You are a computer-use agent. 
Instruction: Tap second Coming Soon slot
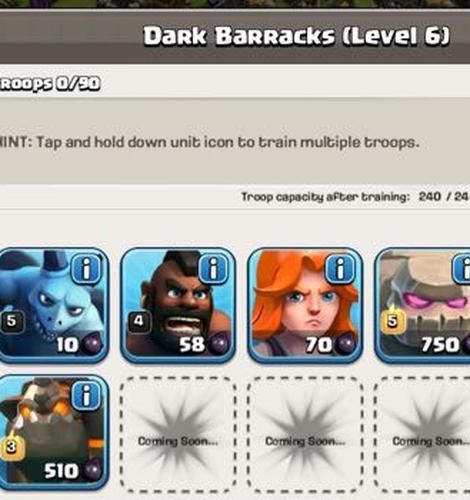pos(305,434)
